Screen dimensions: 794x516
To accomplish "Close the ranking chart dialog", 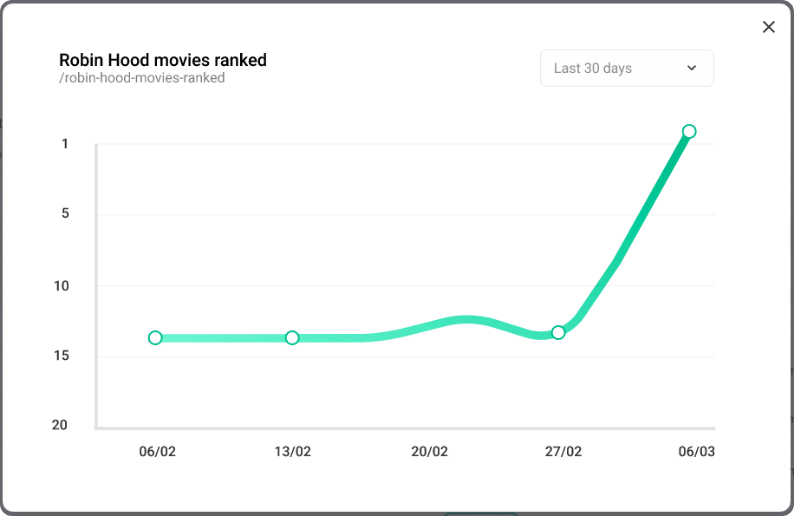I will point(768,27).
